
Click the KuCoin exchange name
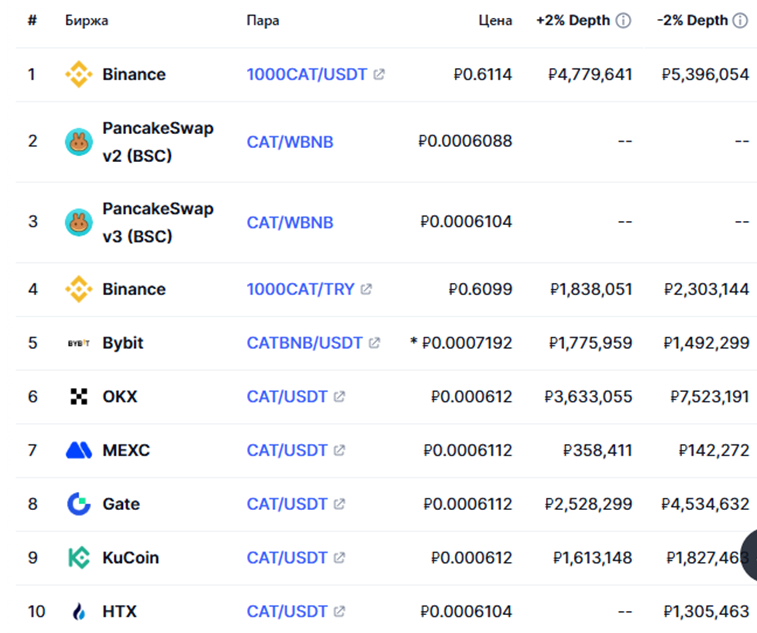point(130,558)
